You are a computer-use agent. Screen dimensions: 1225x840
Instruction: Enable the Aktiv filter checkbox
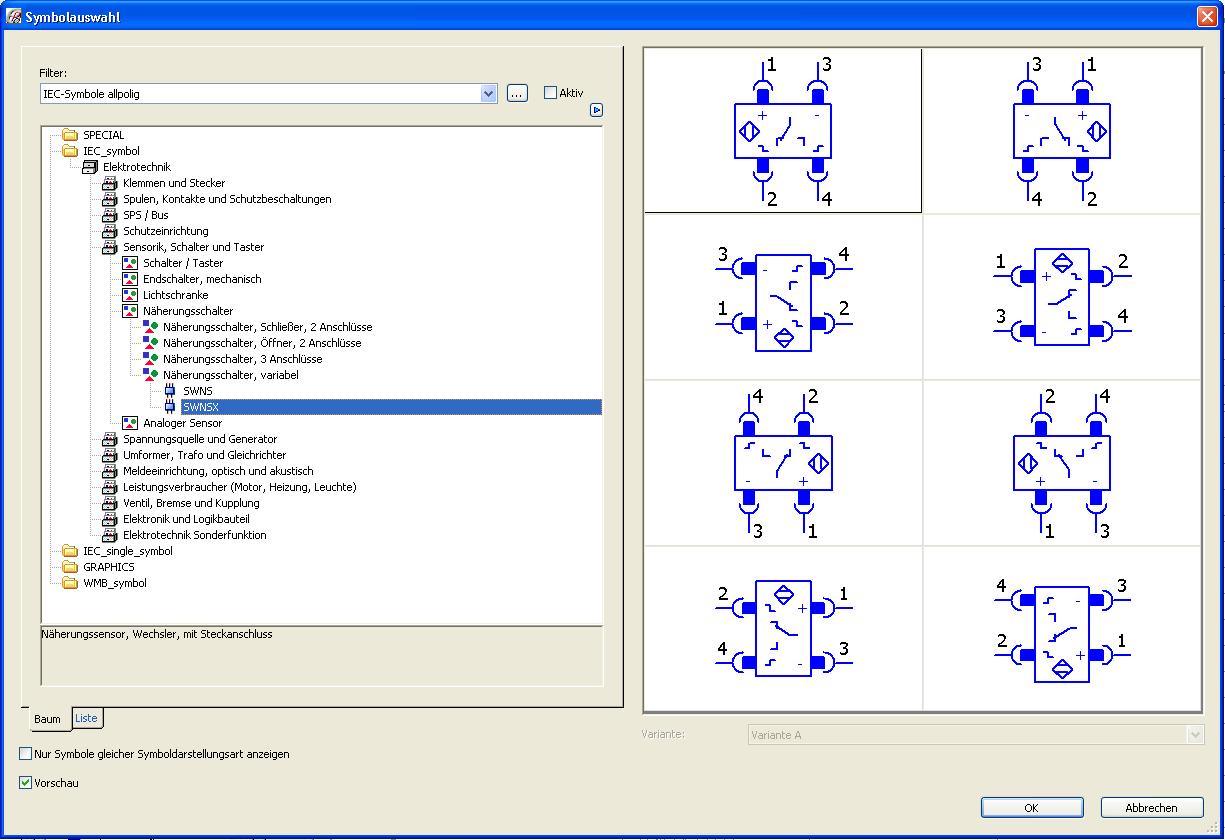pyautogui.click(x=550, y=93)
